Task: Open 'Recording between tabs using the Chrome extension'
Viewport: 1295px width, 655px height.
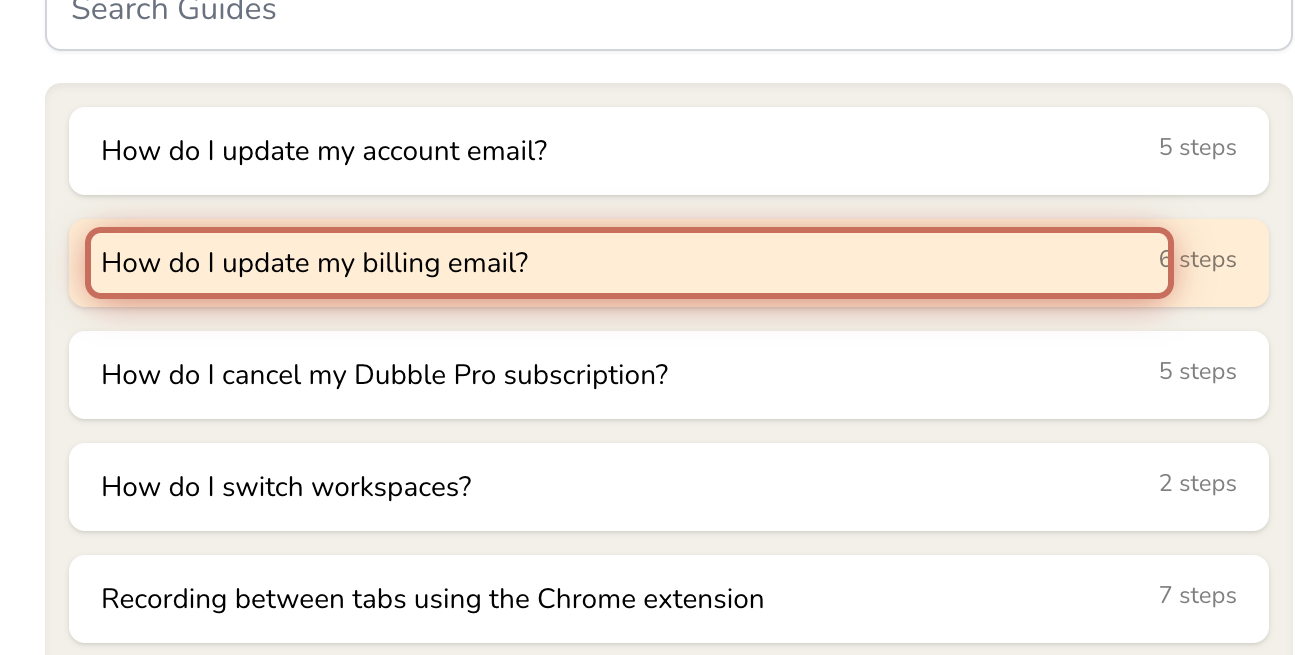Action: click(432, 599)
